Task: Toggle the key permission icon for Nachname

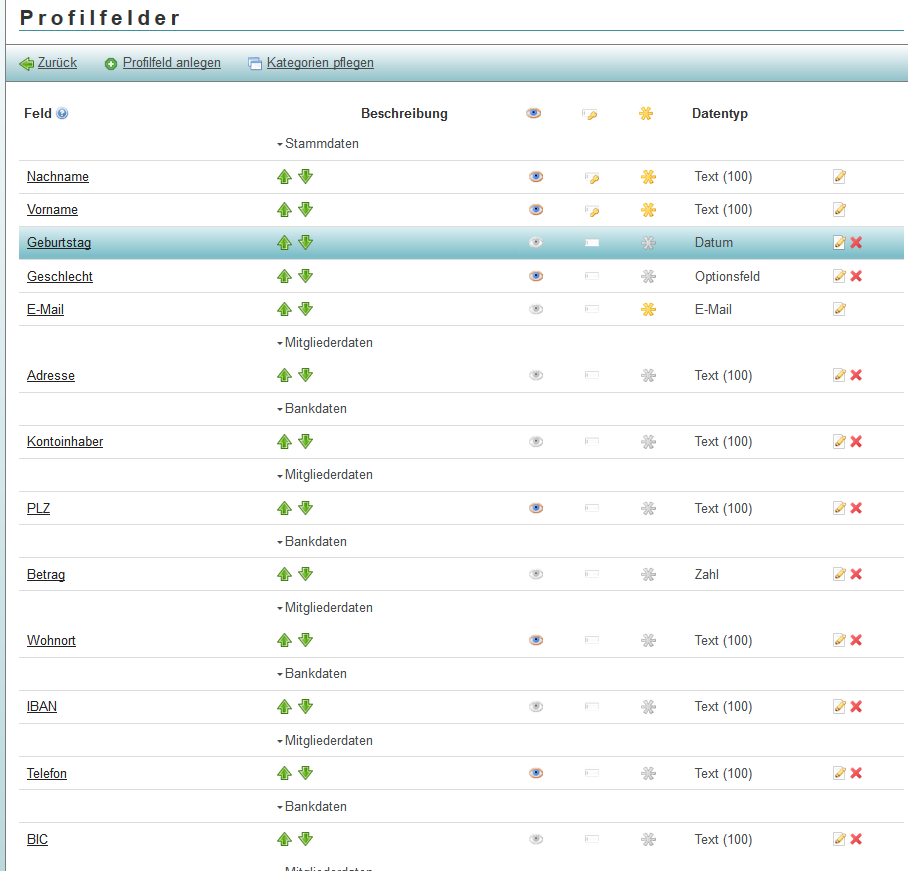Action: [591, 178]
